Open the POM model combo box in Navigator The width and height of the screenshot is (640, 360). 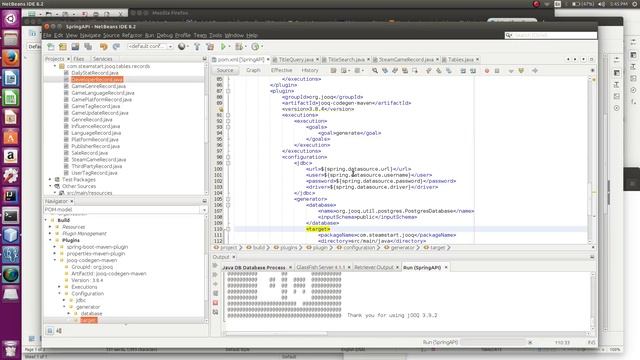(125, 209)
